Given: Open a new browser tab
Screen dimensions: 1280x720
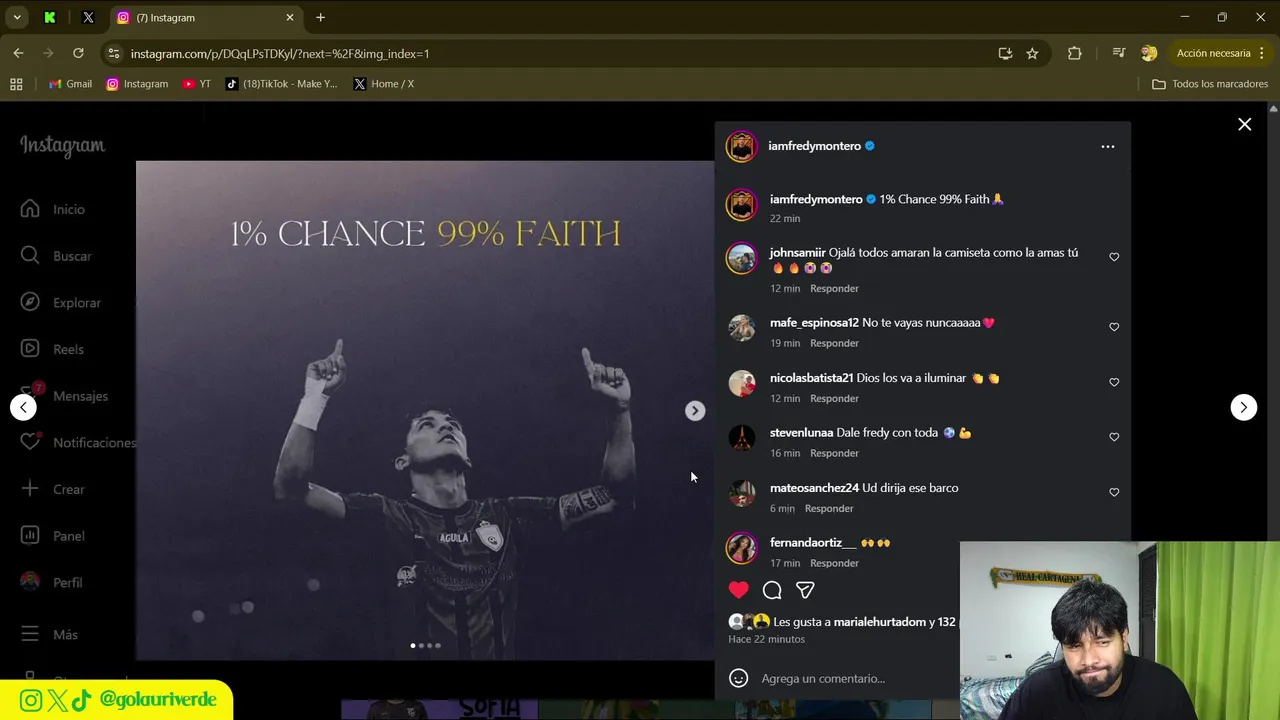Looking at the screenshot, I should pos(320,17).
